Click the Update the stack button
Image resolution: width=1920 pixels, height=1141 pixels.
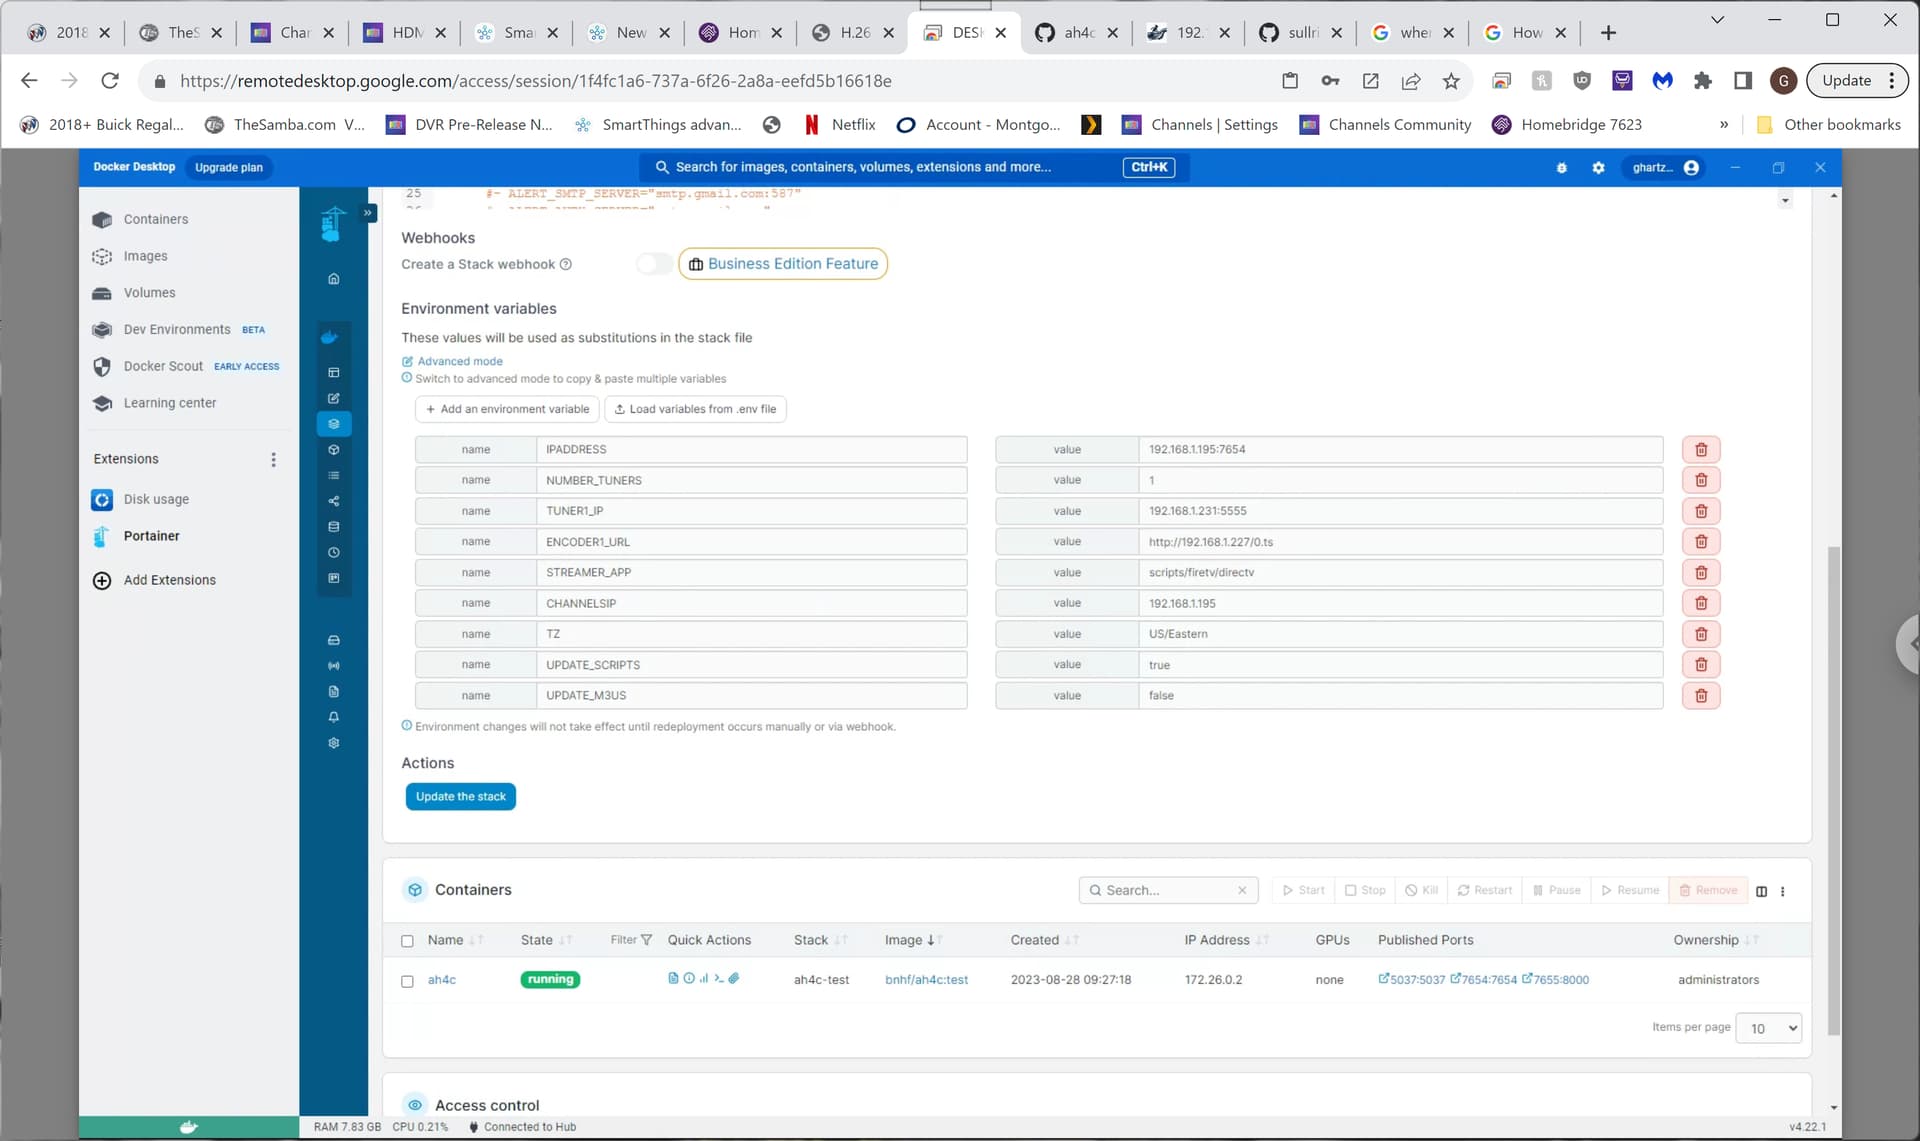(x=460, y=797)
